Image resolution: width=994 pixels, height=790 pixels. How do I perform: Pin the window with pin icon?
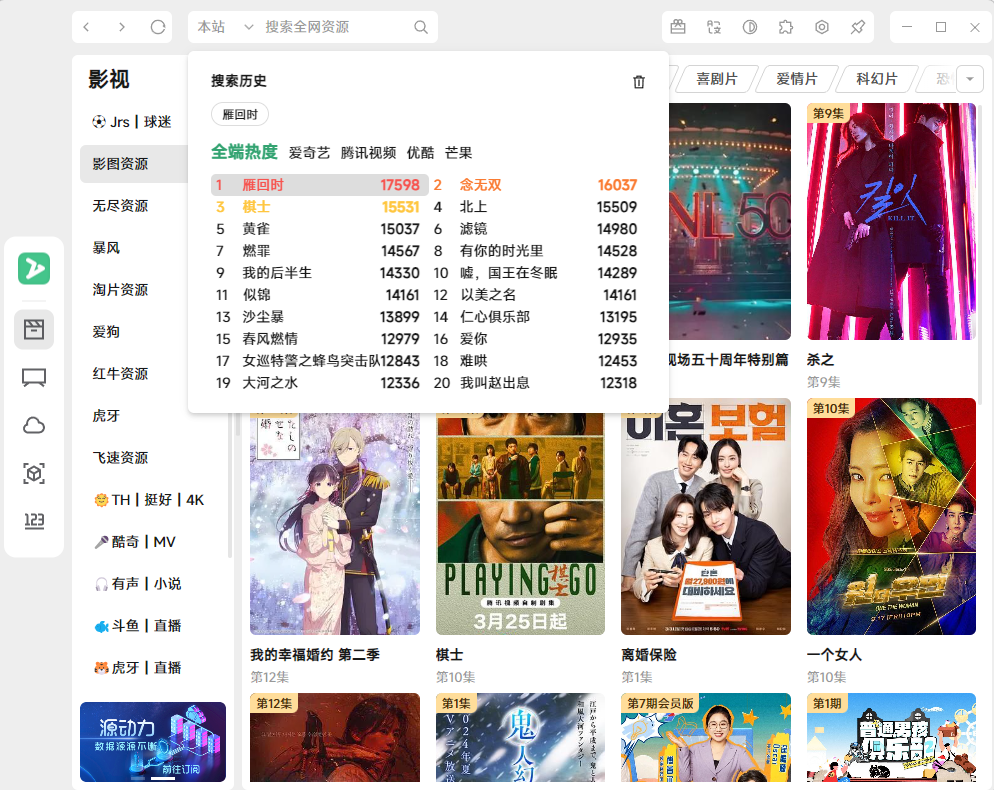pyautogui.click(x=858, y=27)
